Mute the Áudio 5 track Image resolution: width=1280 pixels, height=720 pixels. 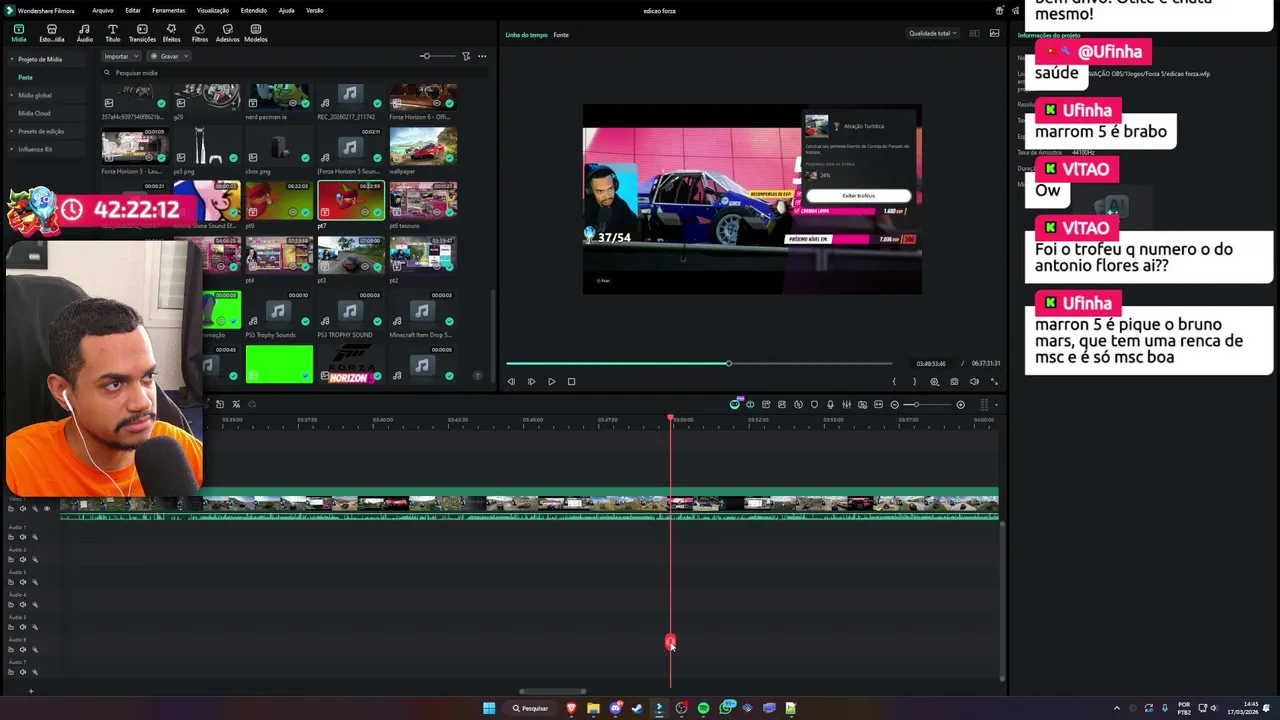(23, 627)
